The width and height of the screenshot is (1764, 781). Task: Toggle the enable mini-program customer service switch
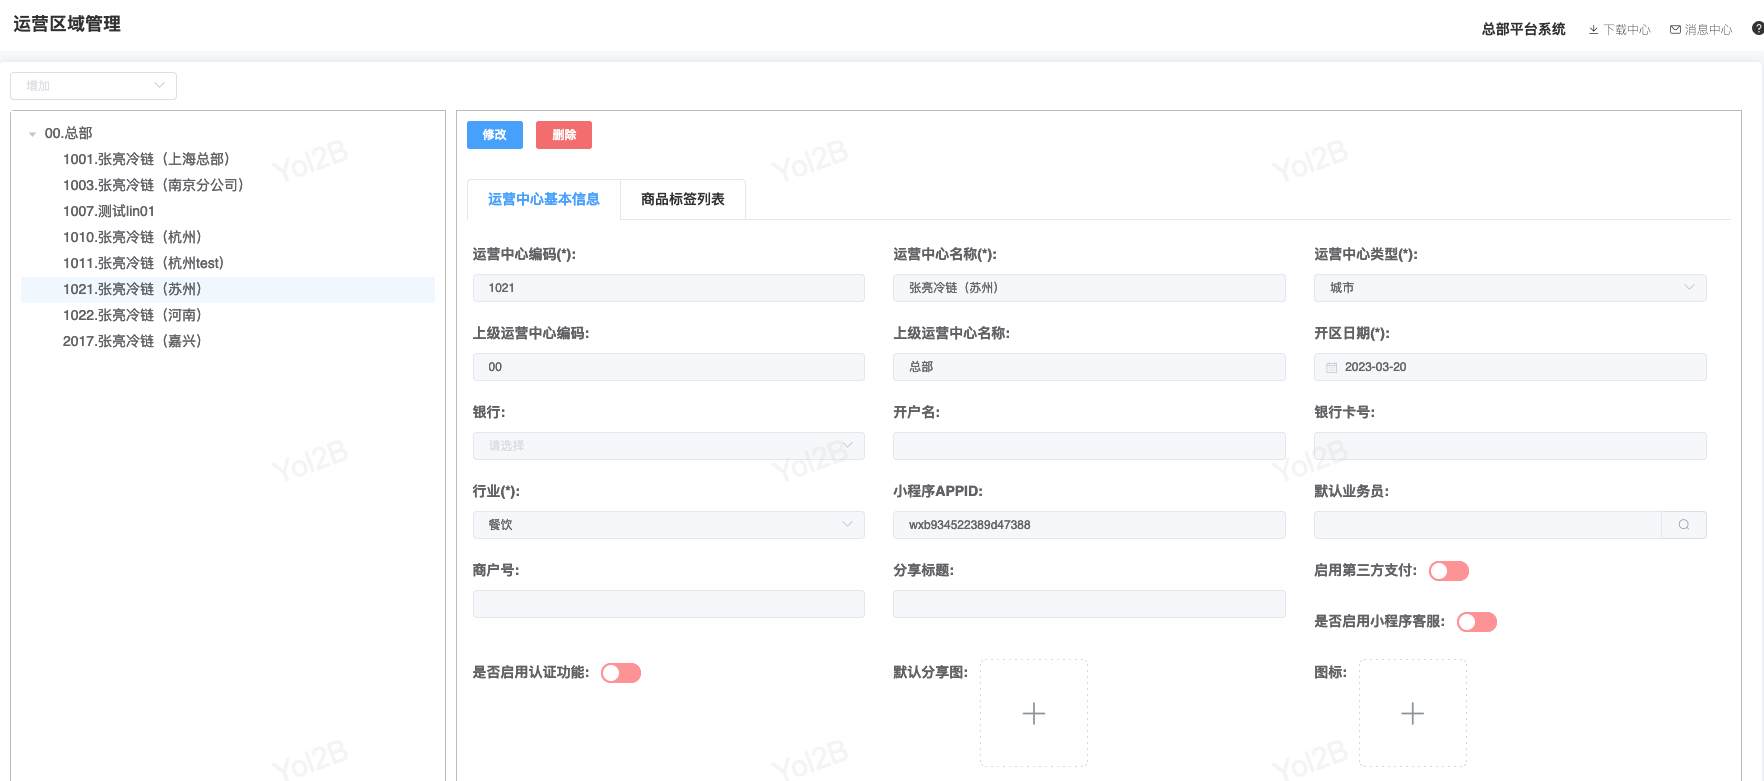pos(1476,622)
